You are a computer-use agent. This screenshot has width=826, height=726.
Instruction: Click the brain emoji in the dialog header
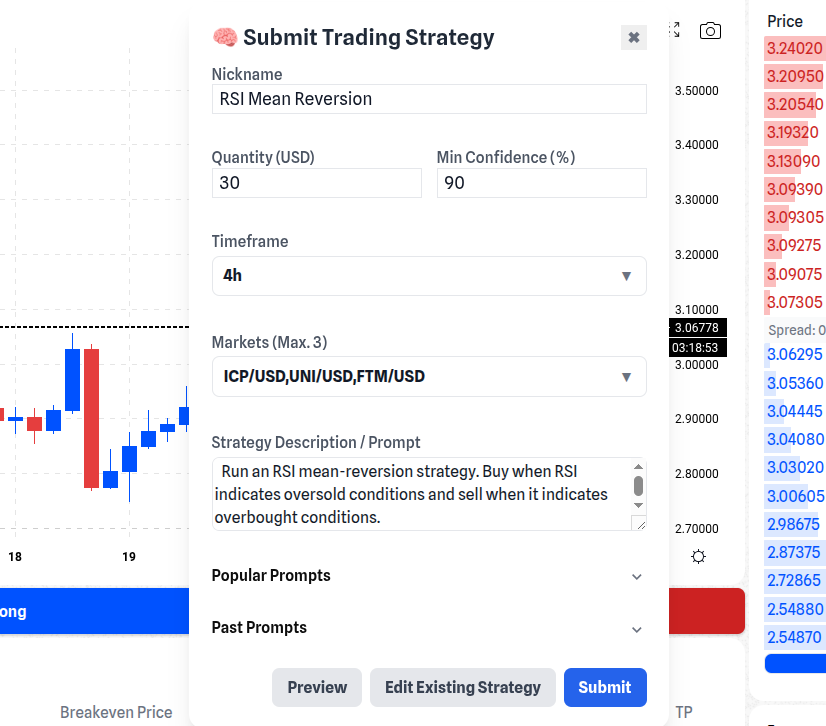pos(226,37)
